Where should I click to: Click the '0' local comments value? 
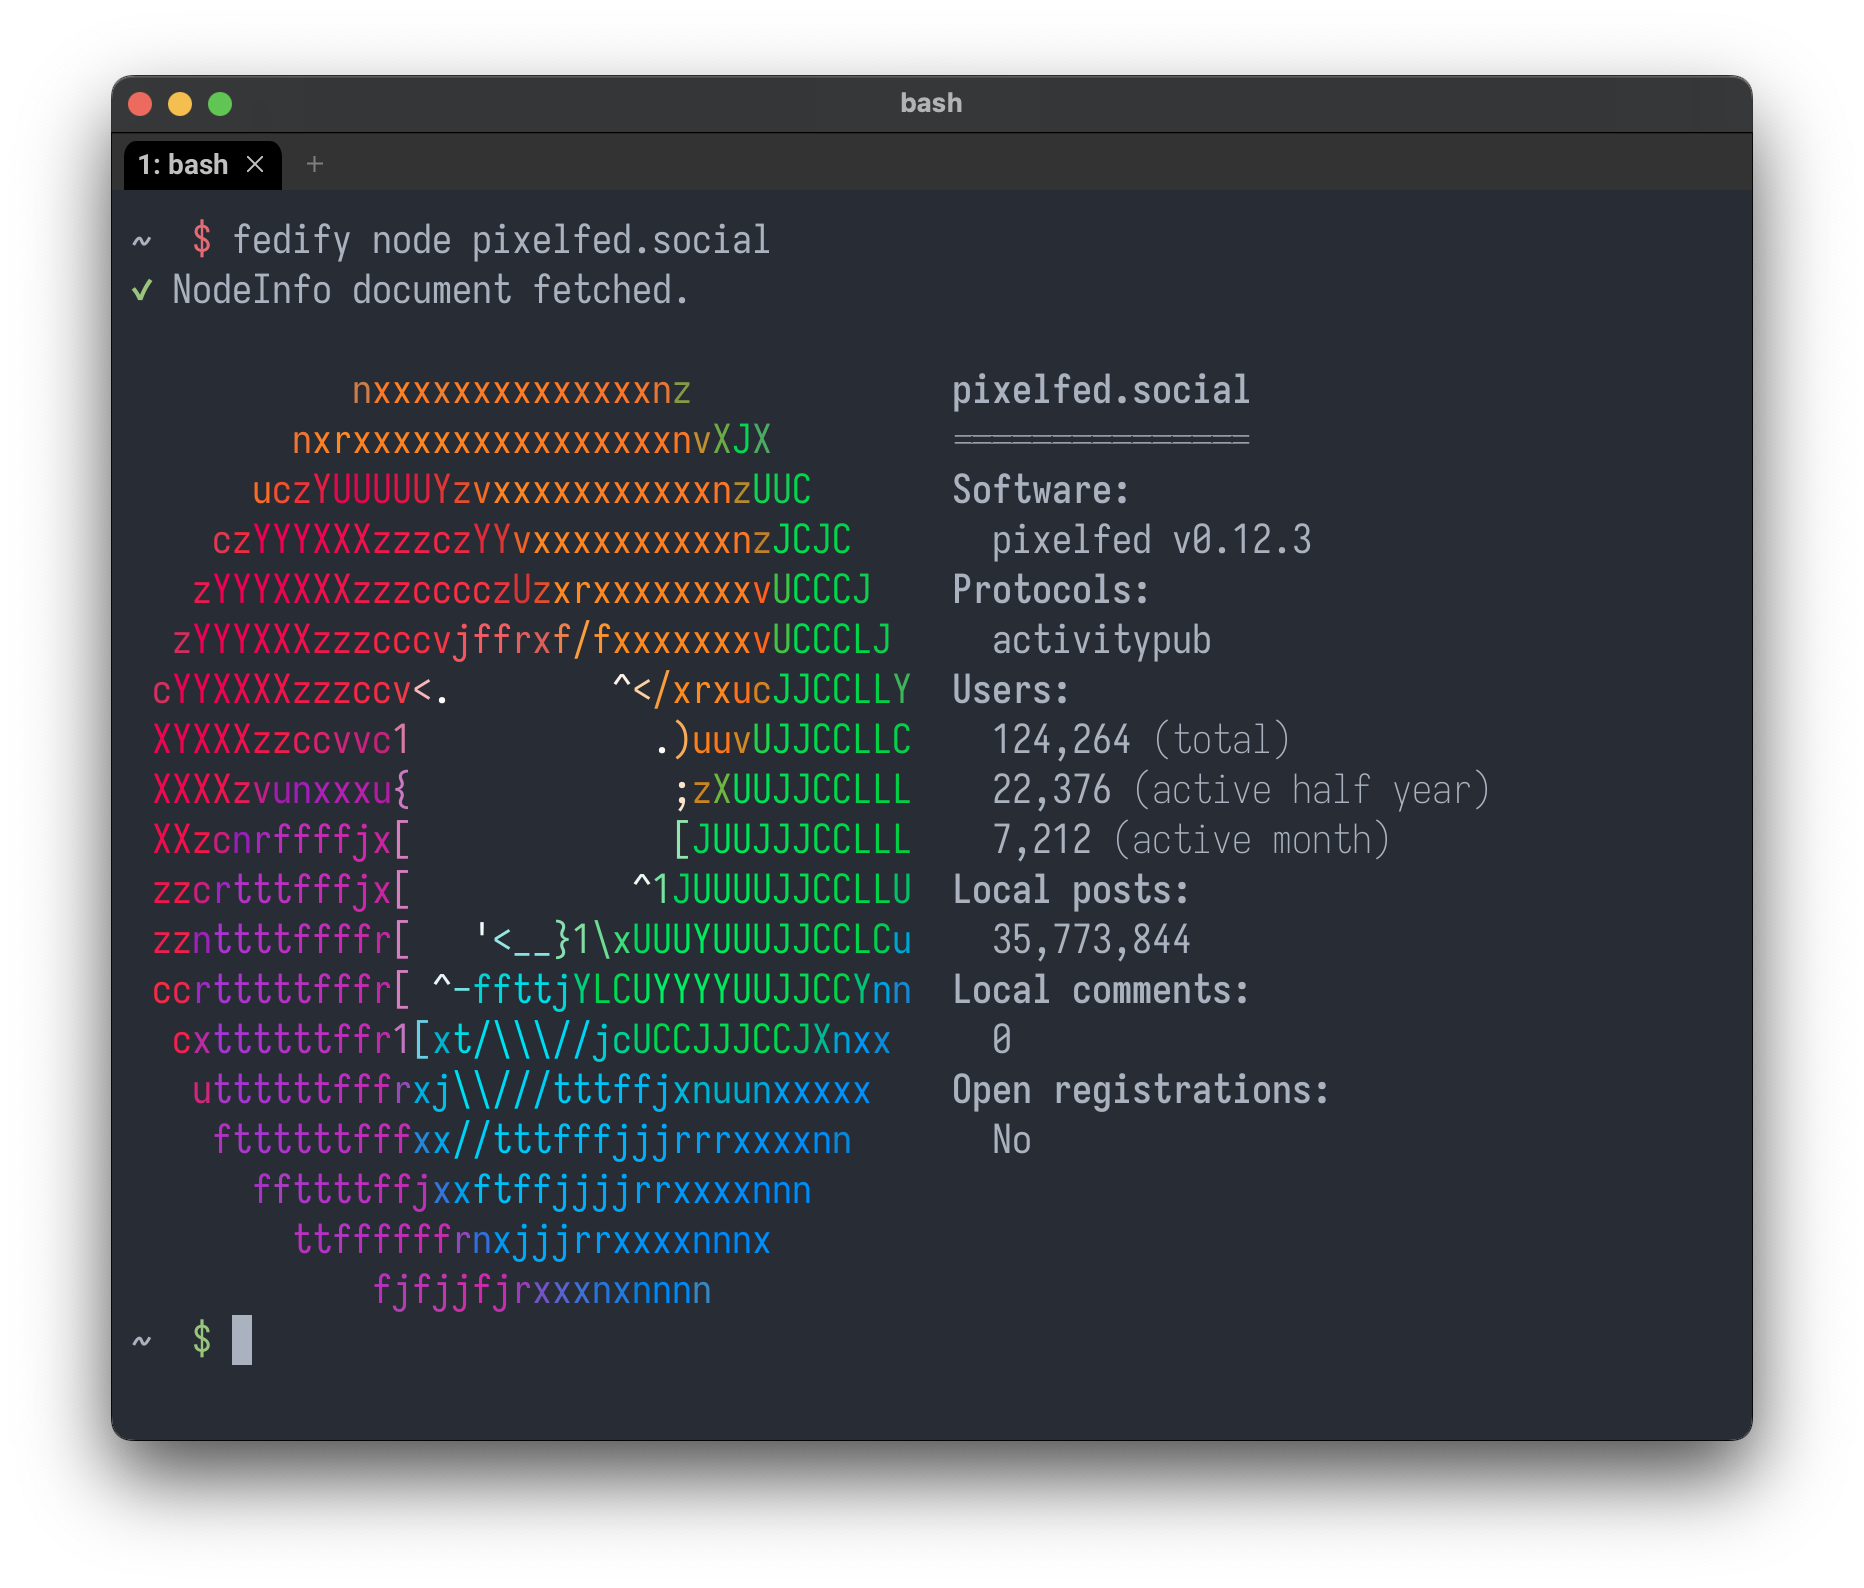(1002, 1041)
